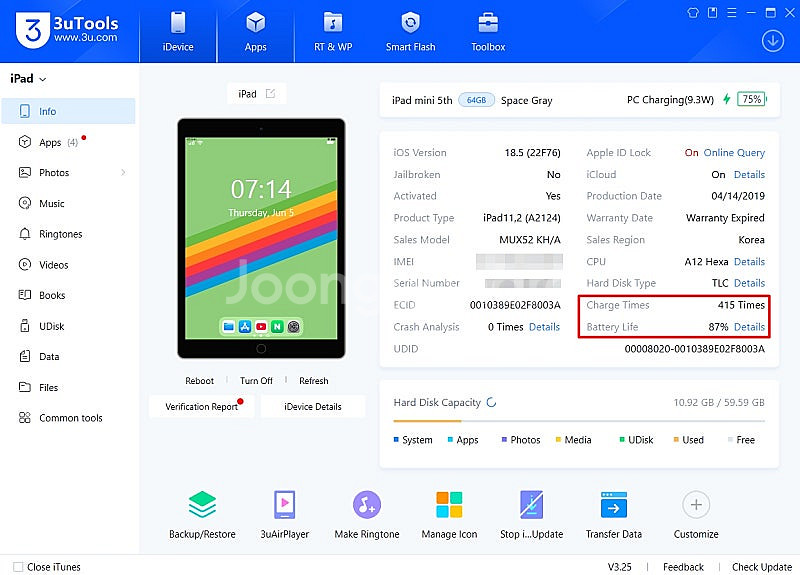Click the UDID value
This screenshot has height=575, width=800.
tap(694, 349)
